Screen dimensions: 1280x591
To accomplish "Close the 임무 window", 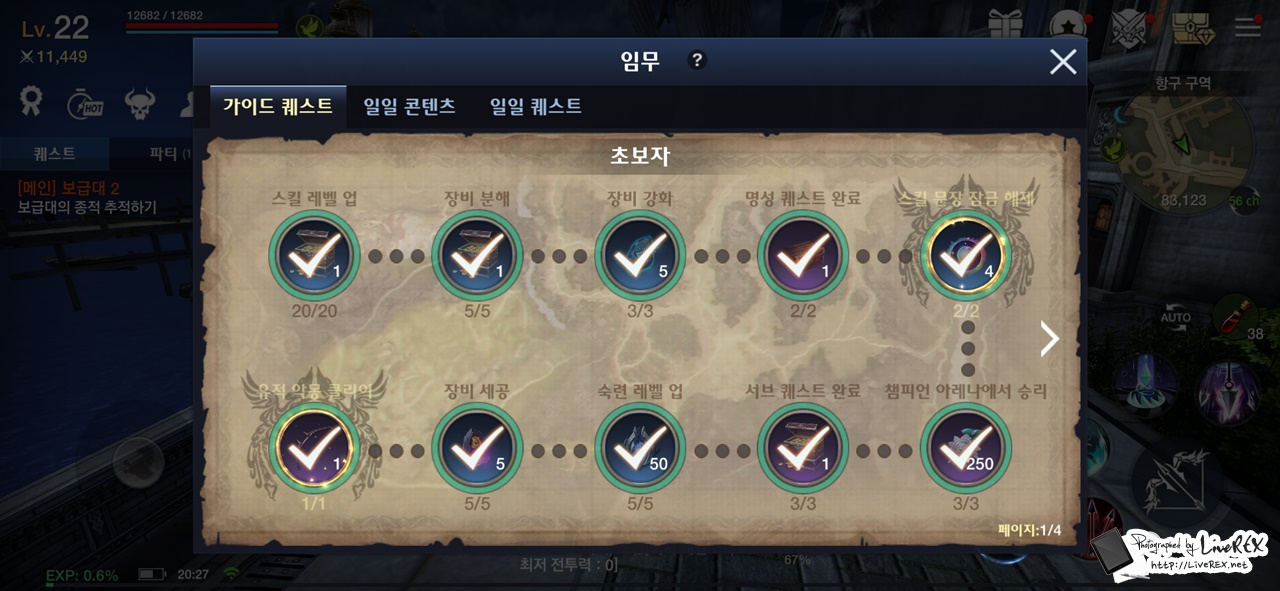I will click(1063, 62).
